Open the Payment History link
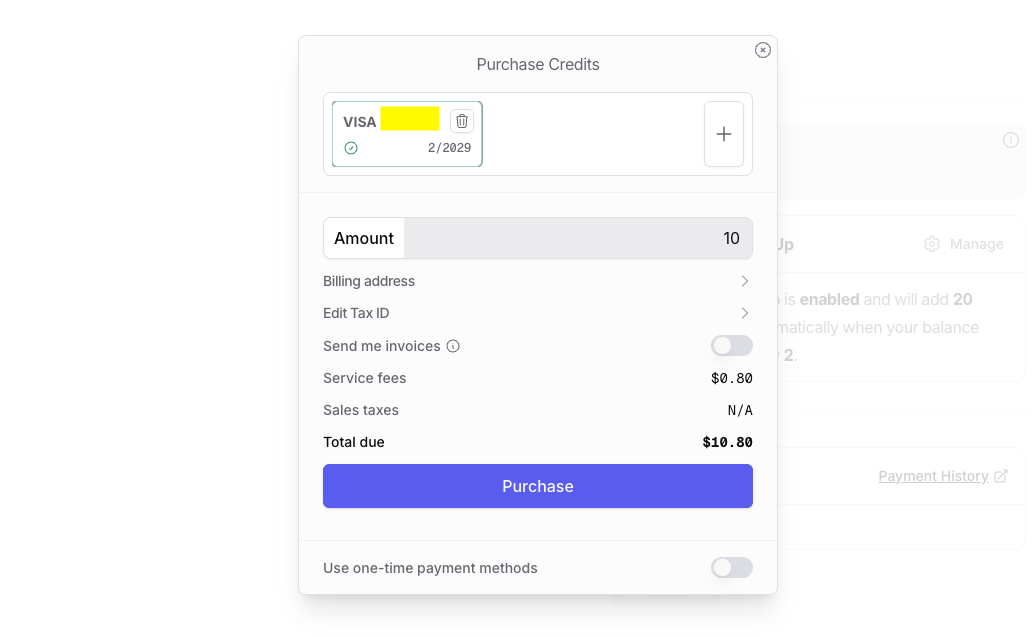 [x=933, y=476]
